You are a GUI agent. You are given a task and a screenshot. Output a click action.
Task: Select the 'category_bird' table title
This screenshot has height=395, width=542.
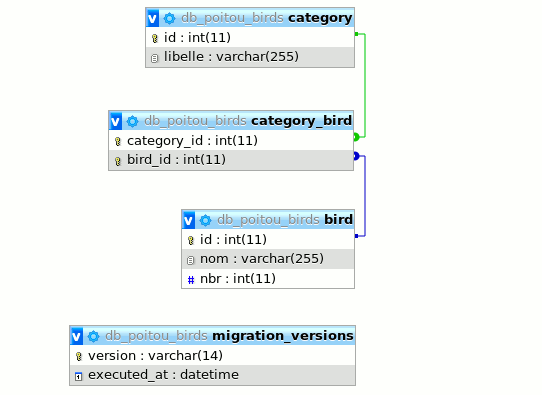(x=301, y=121)
